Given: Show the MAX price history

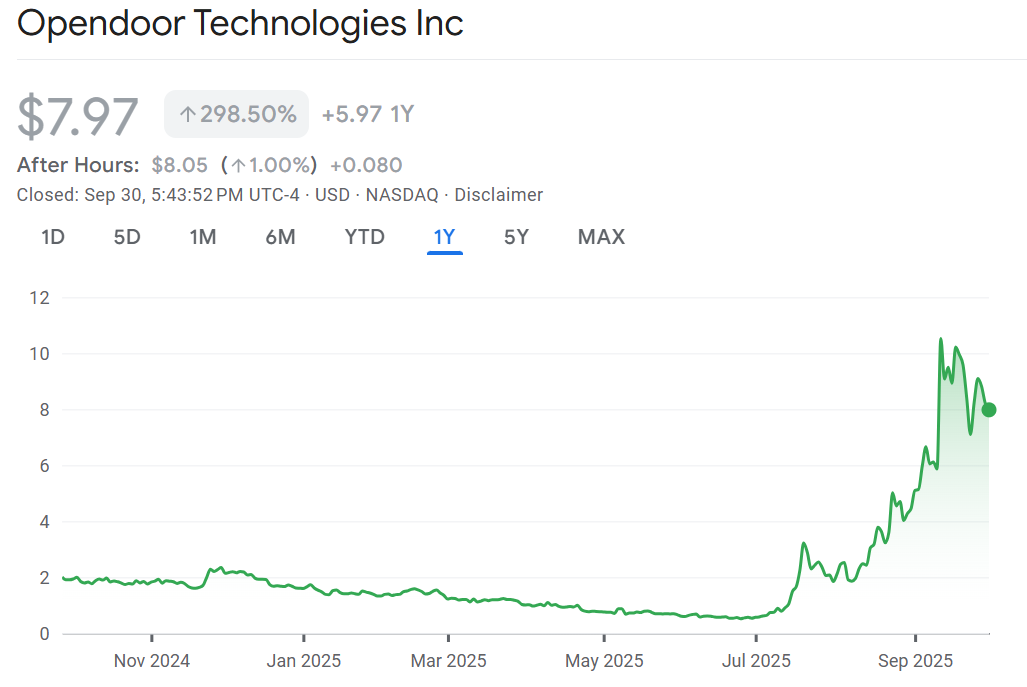Looking at the screenshot, I should click(x=601, y=237).
